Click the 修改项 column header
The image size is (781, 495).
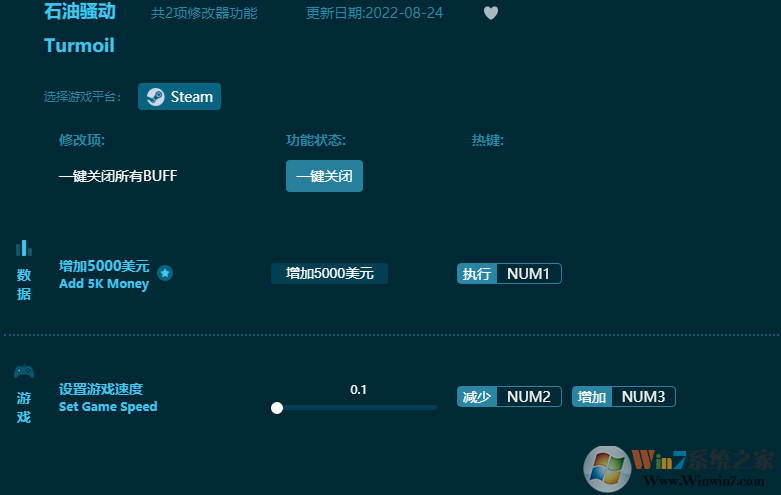[x=82, y=140]
